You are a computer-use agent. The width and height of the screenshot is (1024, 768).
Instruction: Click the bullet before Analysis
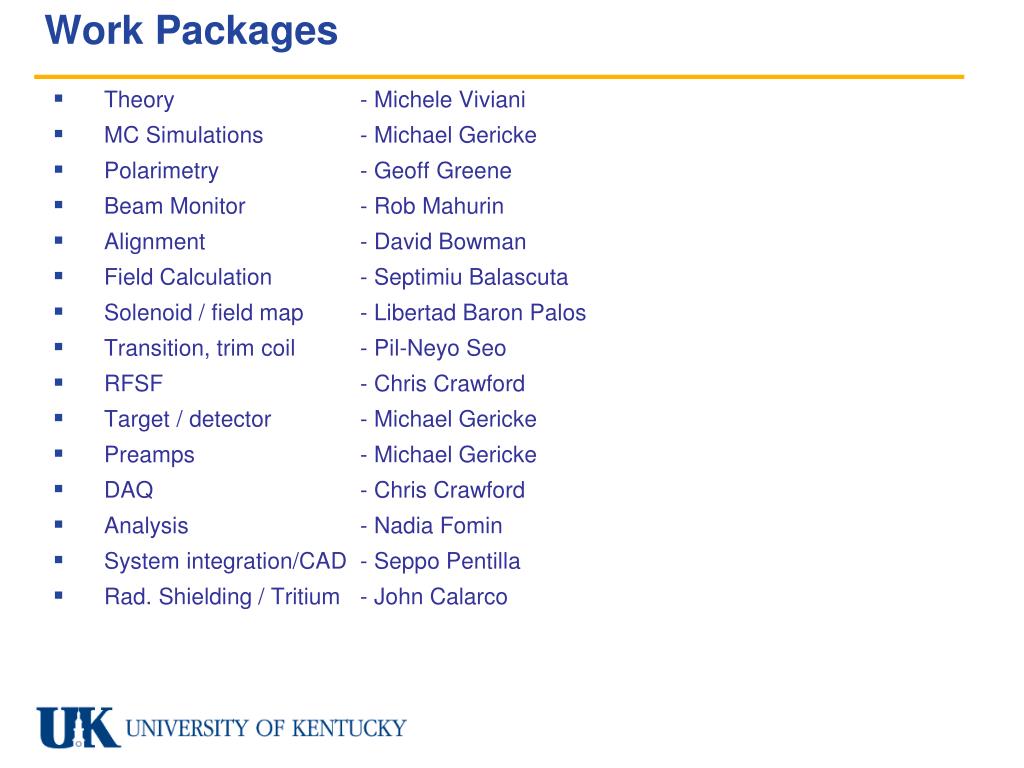[x=59, y=524]
